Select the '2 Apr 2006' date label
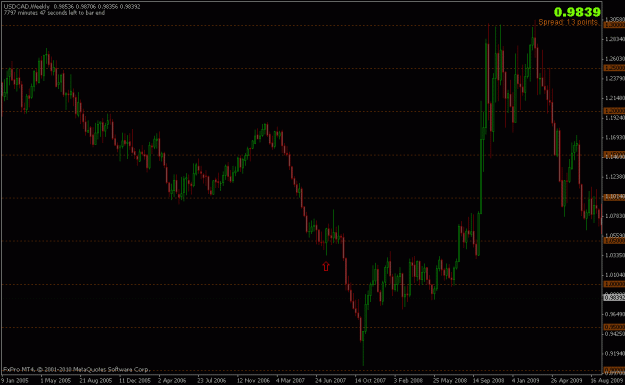Screen dimensions: 625x385 click(x=172, y=381)
